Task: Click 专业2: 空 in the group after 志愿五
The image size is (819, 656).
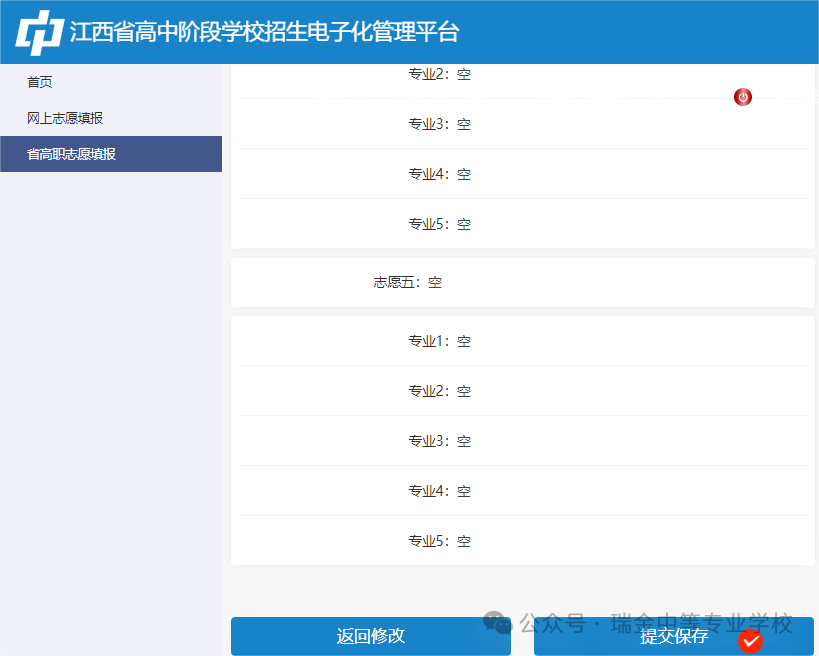Action: coord(522,391)
